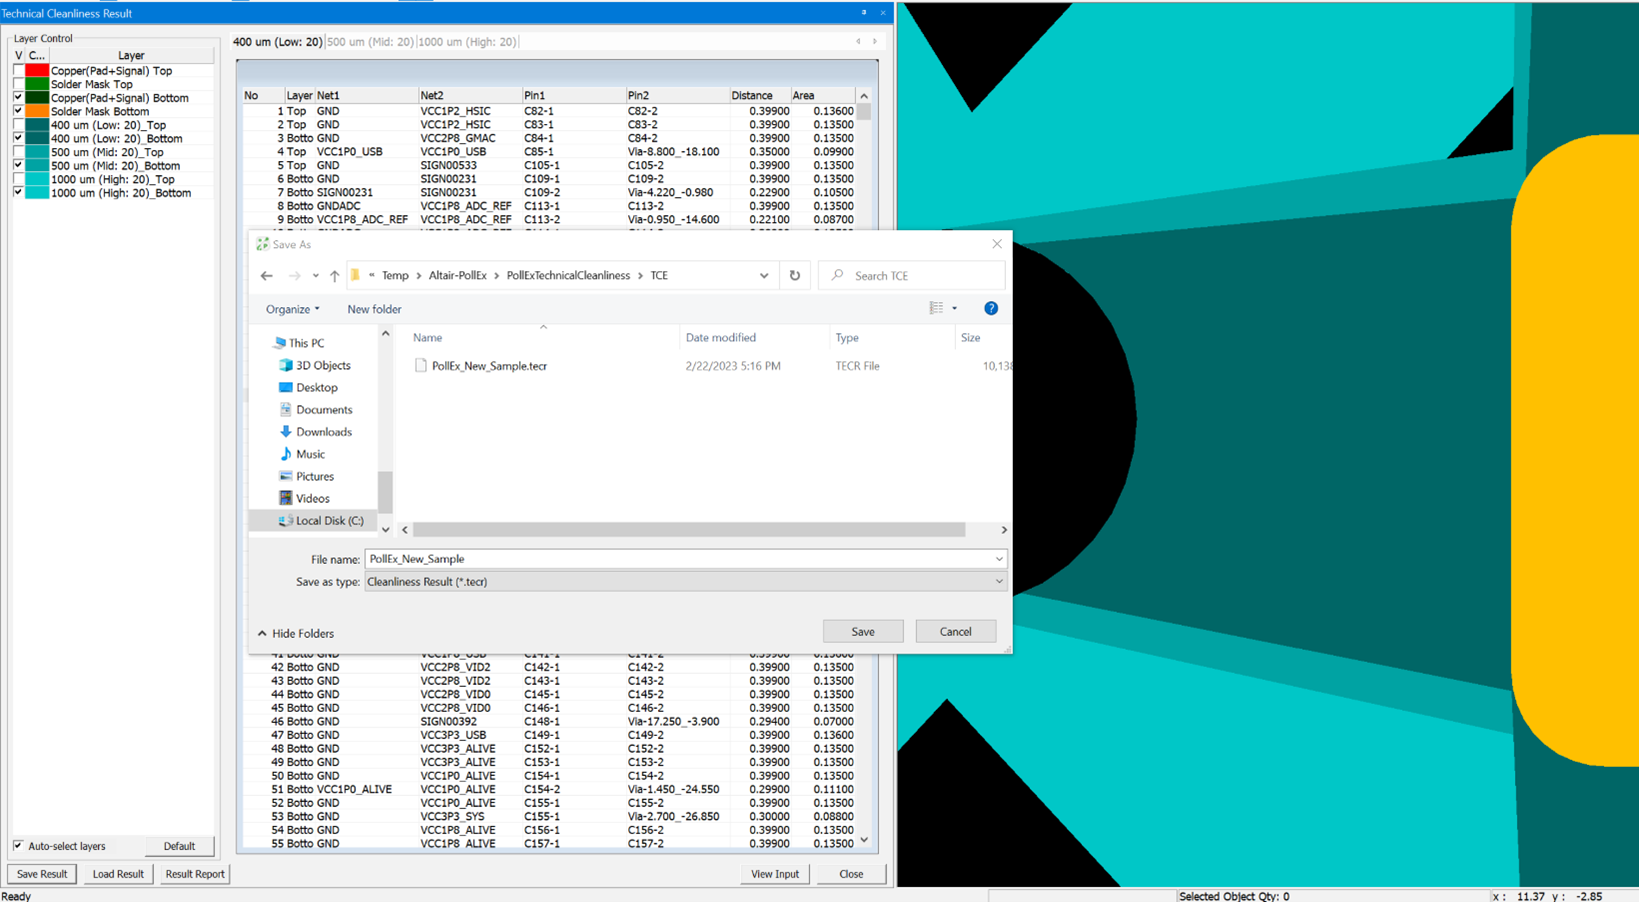Click the Back arrow in Save As dialog
Viewport: 1639px width, 902px height.
[266, 276]
